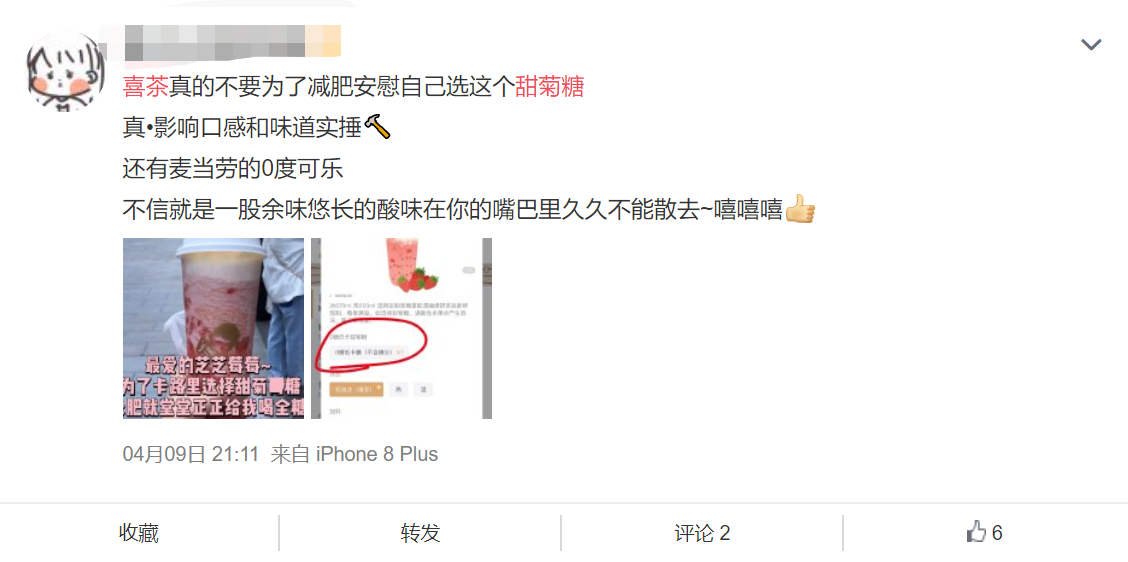Open the poster's cartoon avatar
This screenshot has width=1128, height=562.
pyautogui.click(x=66, y=73)
